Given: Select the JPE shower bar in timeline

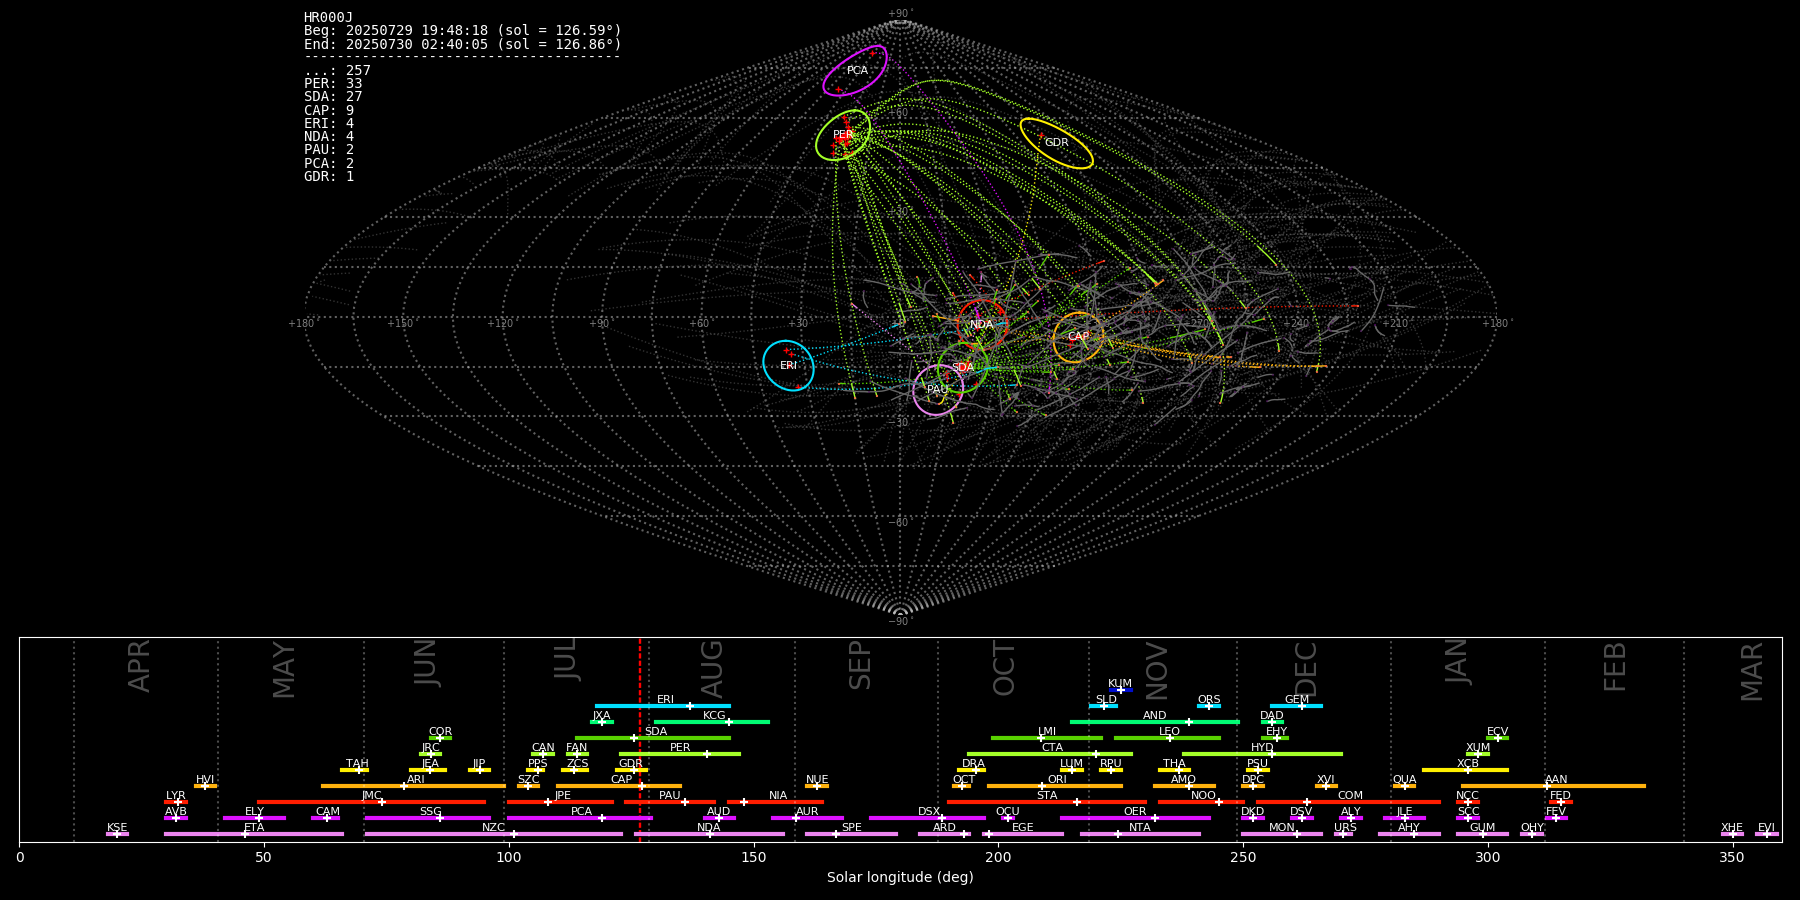Looking at the screenshot, I should [561, 802].
